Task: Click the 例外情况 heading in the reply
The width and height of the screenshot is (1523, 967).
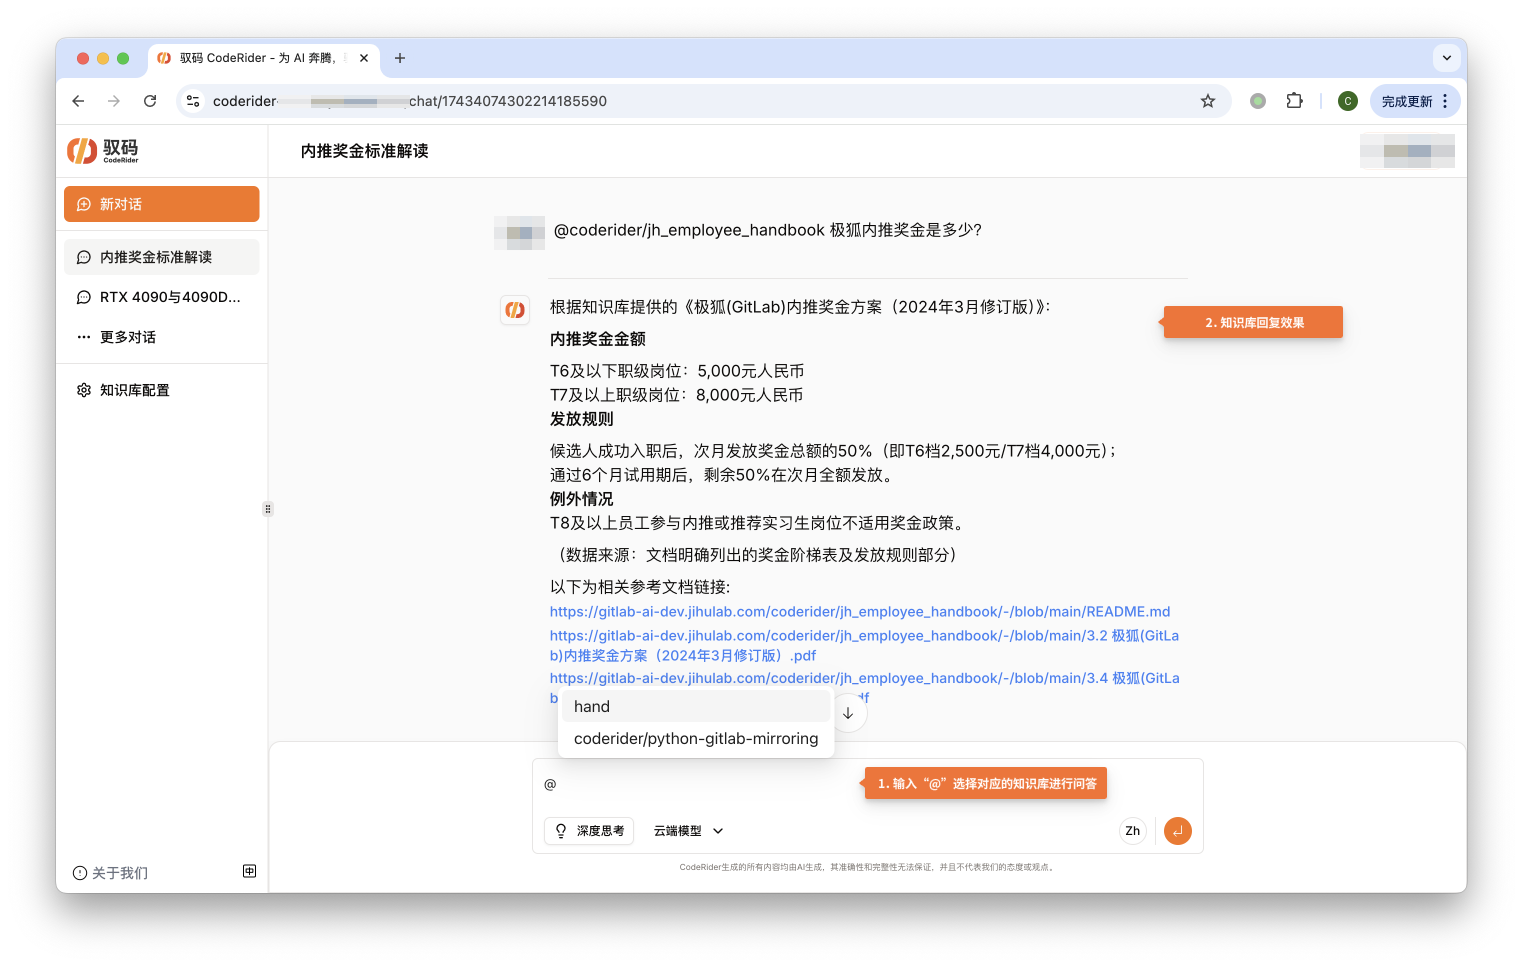Action: click(582, 499)
